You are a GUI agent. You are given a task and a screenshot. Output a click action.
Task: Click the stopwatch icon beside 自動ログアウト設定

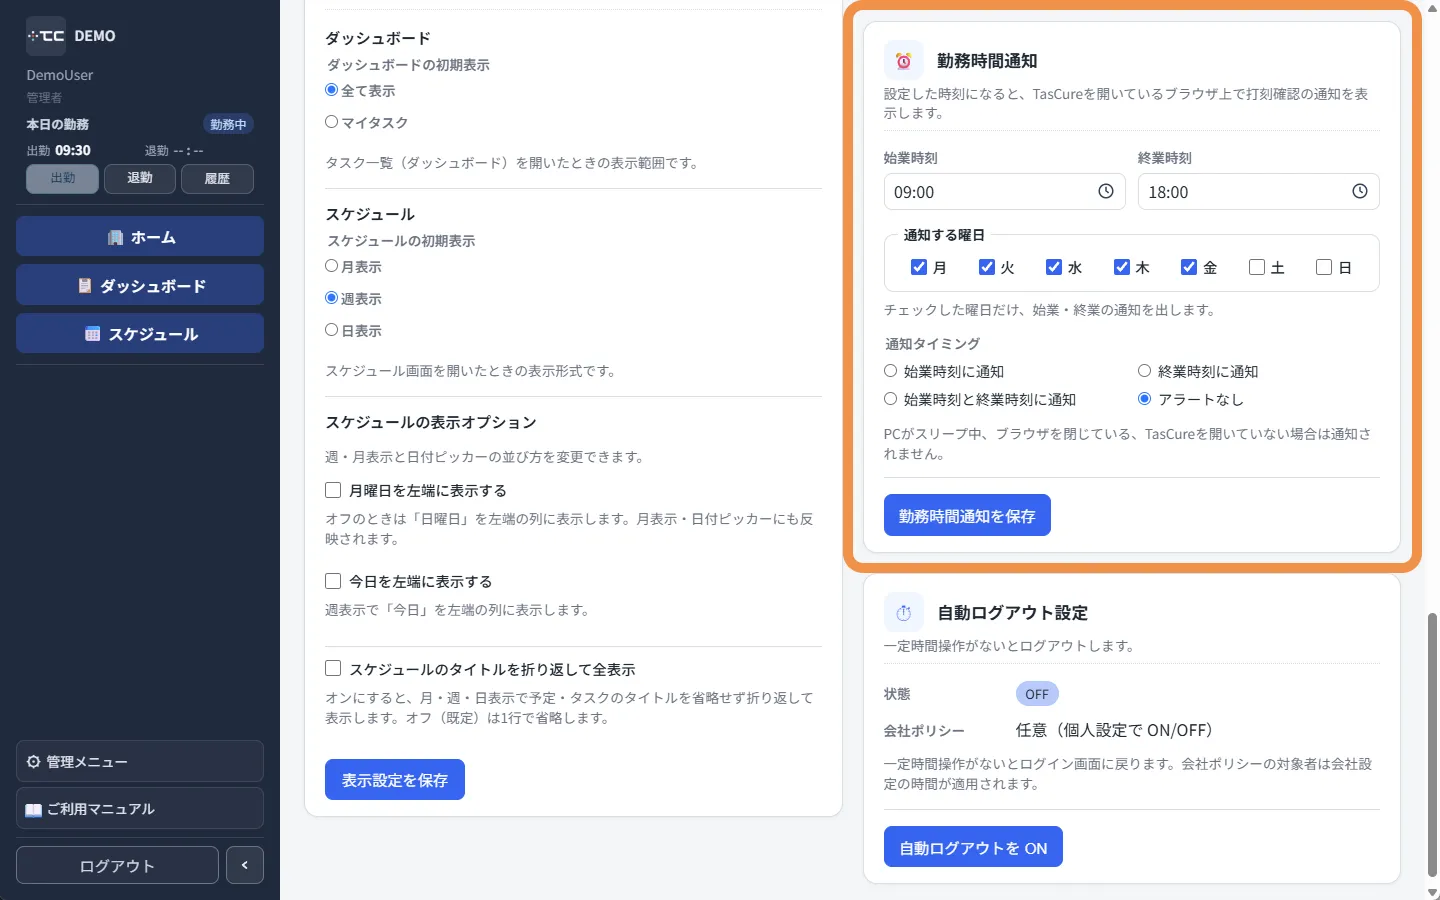coord(904,613)
